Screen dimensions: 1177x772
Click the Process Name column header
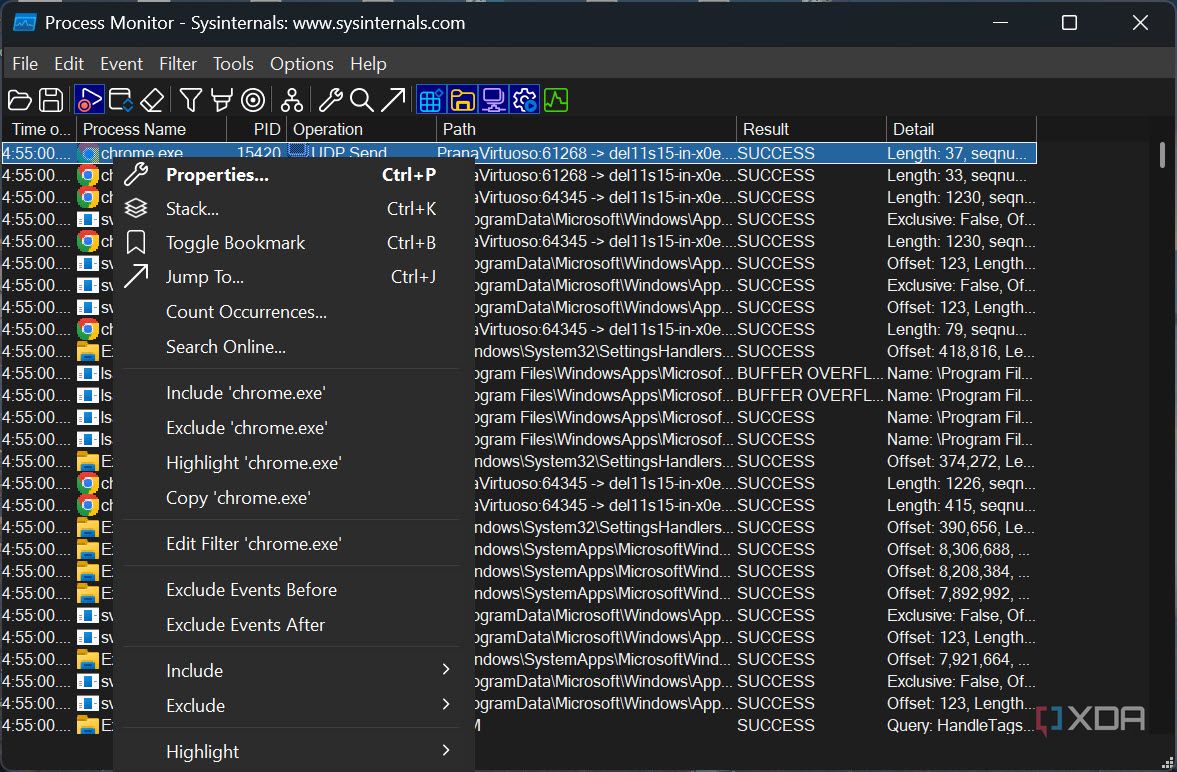(x=139, y=129)
